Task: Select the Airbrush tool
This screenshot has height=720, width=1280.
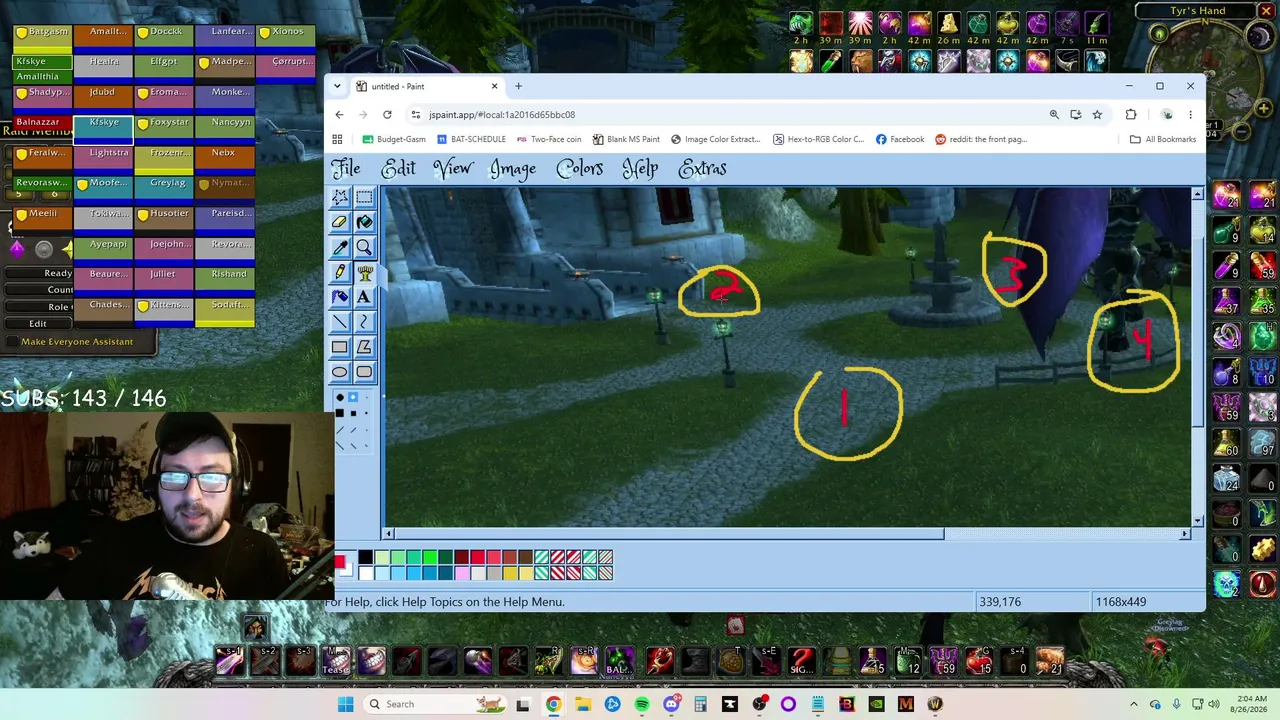Action: click(x=340, y=297)
